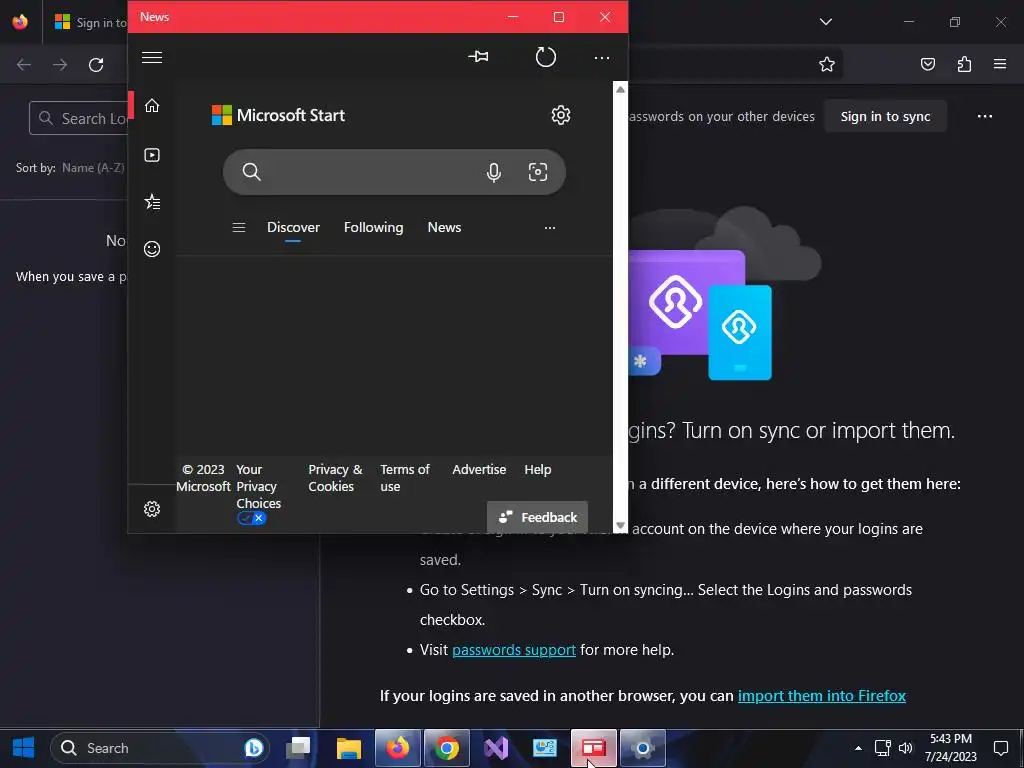Open the News app hamburger menu
1024x768 pixels.
pyautogui.click(x=152, y=57)
